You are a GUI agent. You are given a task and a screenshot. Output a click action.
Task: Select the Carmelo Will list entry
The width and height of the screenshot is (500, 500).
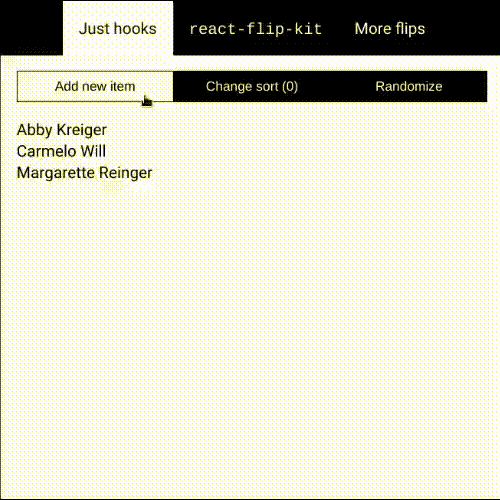pyautogui.click(x=61, y=151)
